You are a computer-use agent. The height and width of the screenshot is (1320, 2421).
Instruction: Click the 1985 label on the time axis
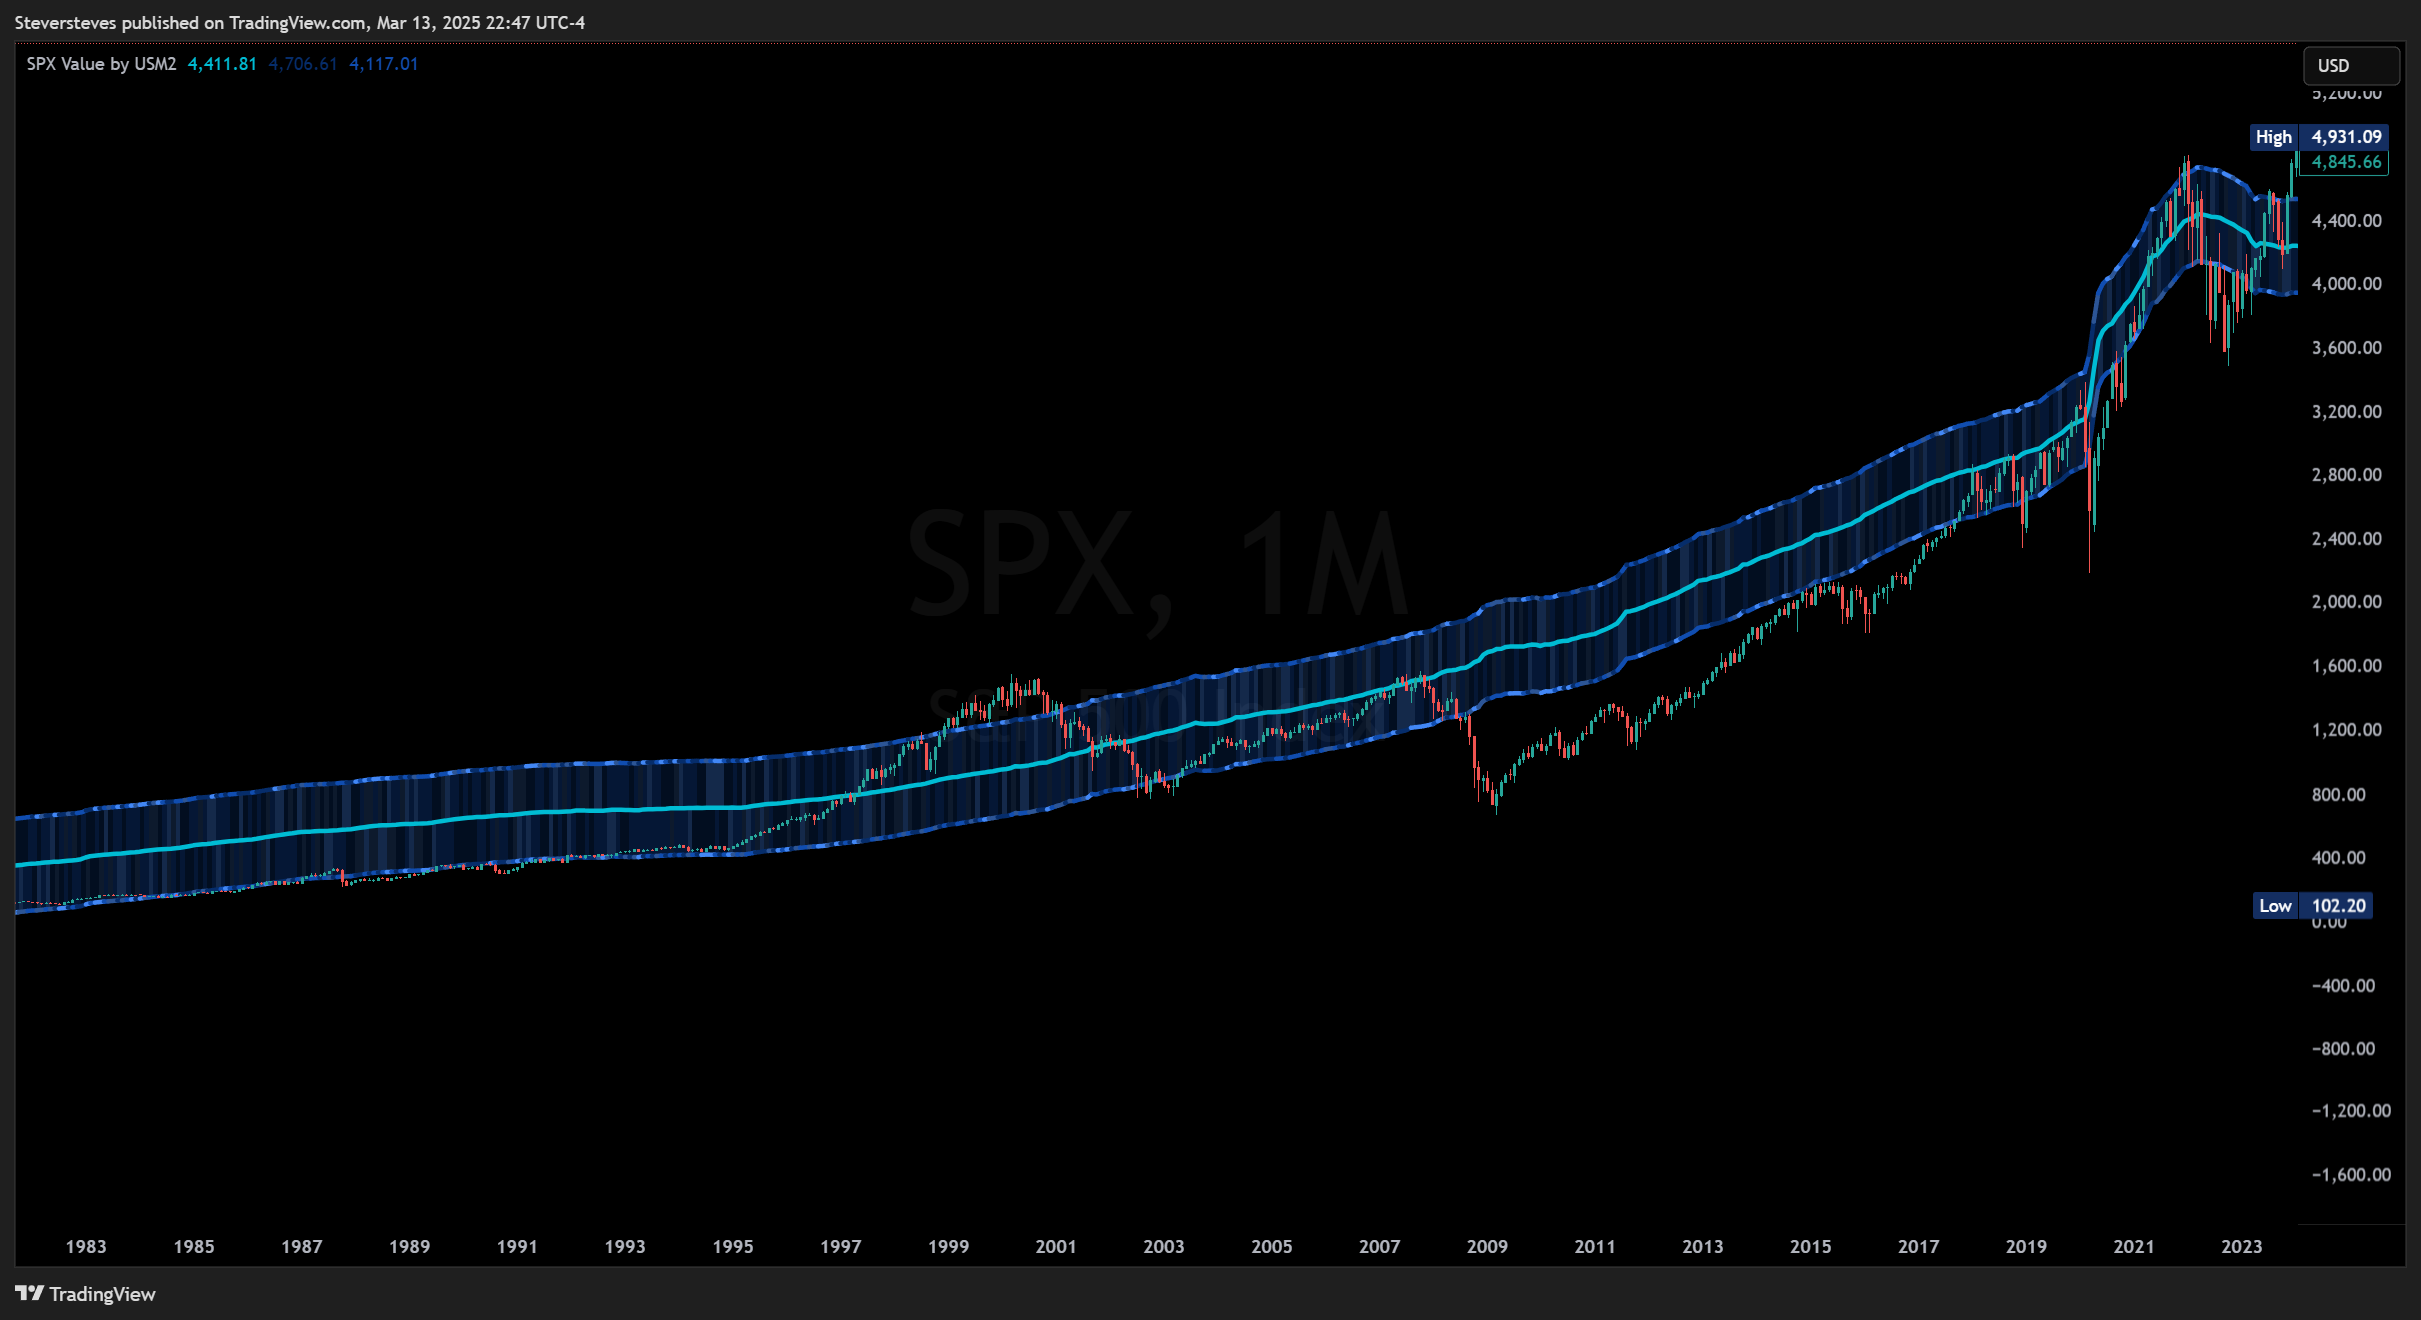coord(194,1247)
